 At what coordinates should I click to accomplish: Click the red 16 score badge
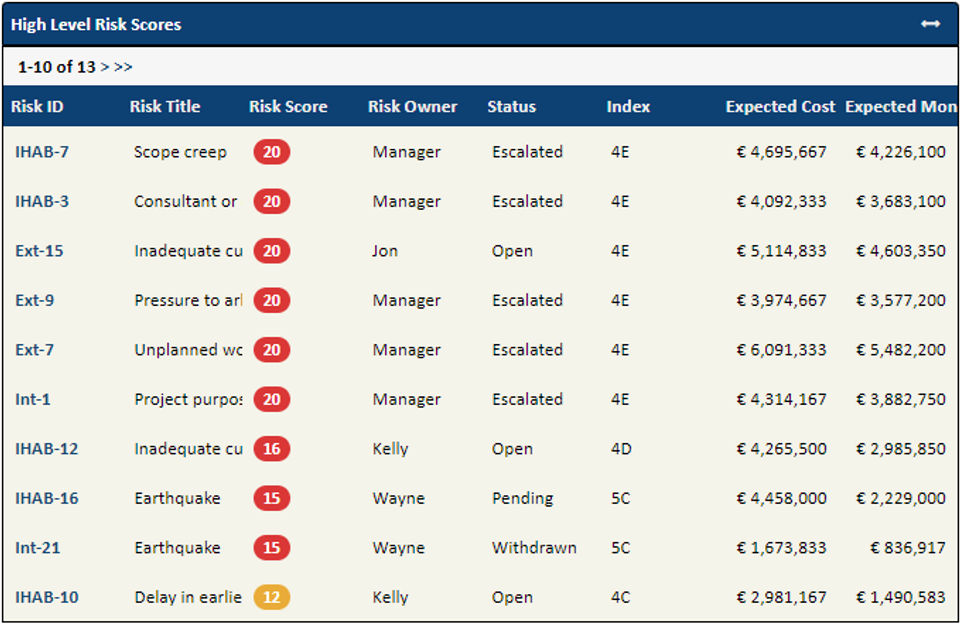pyautogui.click(x=272, y=449)
